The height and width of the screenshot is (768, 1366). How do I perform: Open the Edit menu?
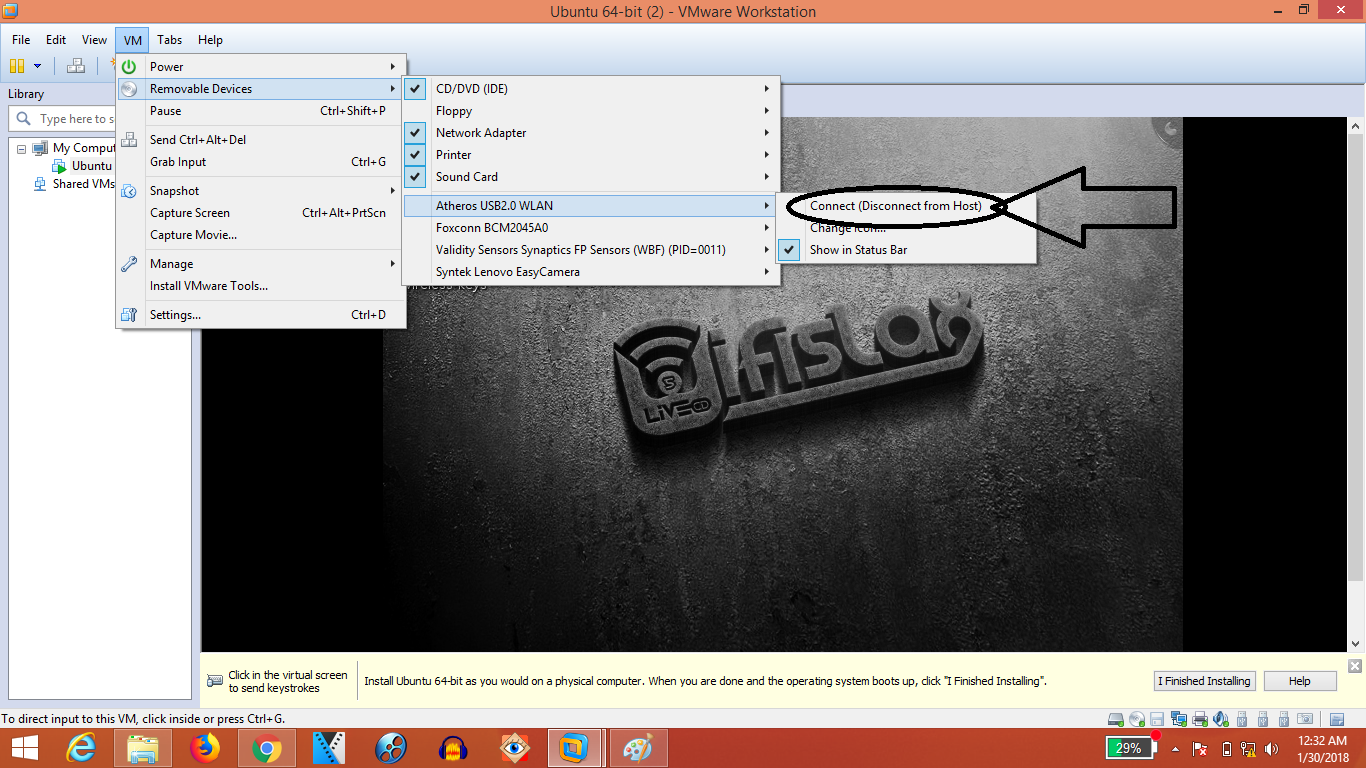click(x=56, y=40)
